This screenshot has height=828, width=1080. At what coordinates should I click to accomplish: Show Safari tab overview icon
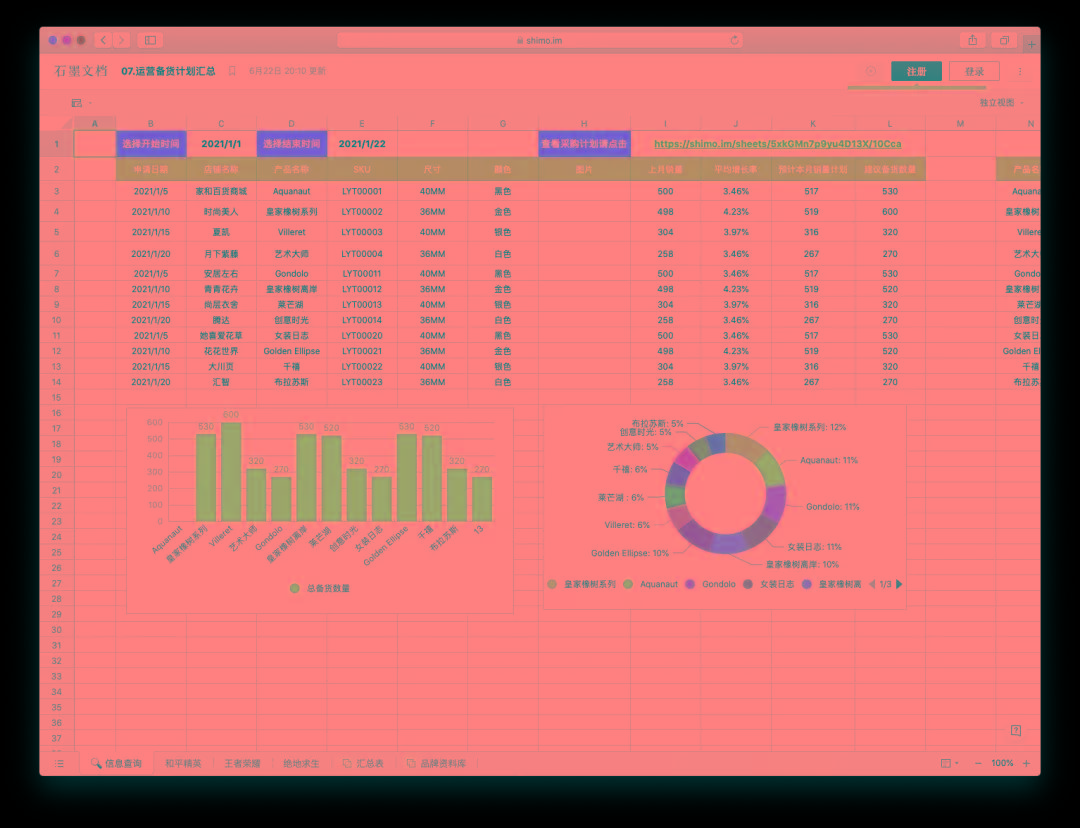(1004, 40)
